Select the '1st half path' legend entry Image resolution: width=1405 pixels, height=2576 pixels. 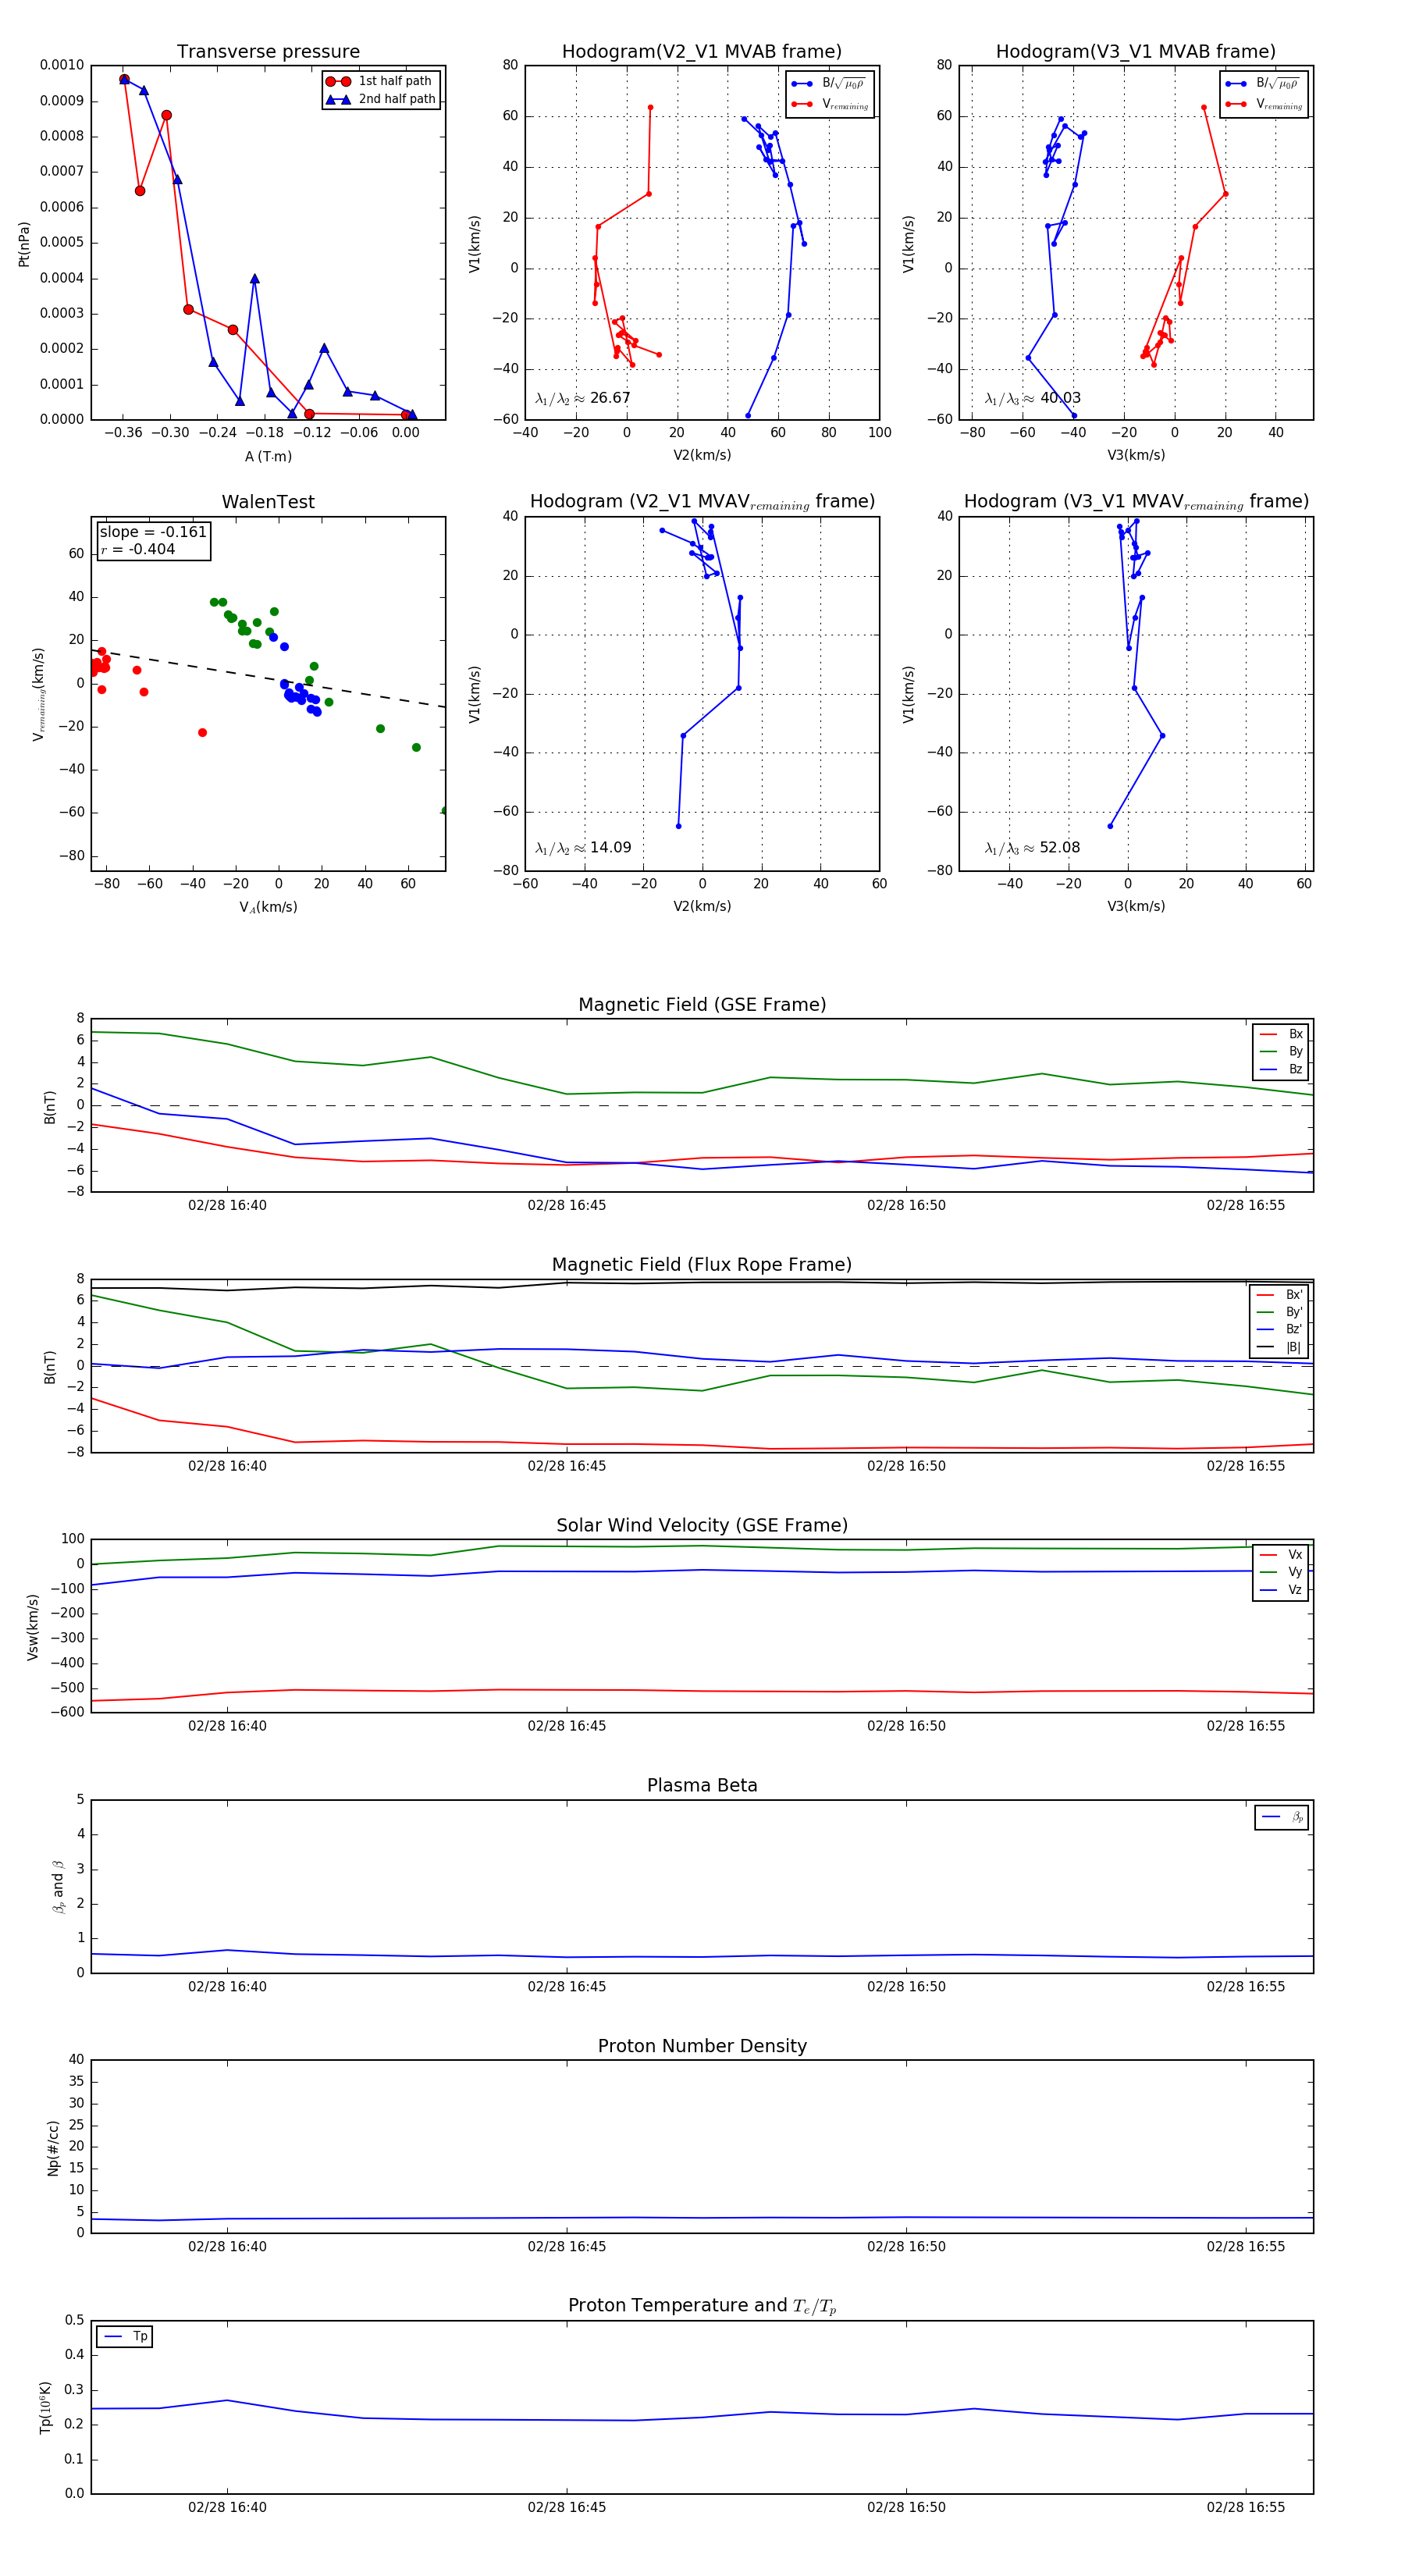click(x=380, y=81)
